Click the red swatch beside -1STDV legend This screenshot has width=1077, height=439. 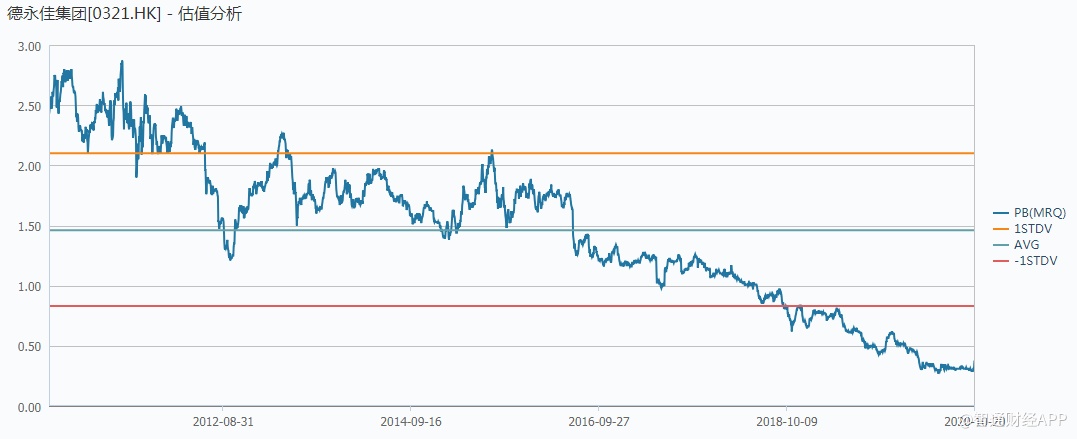pos(997,260)
